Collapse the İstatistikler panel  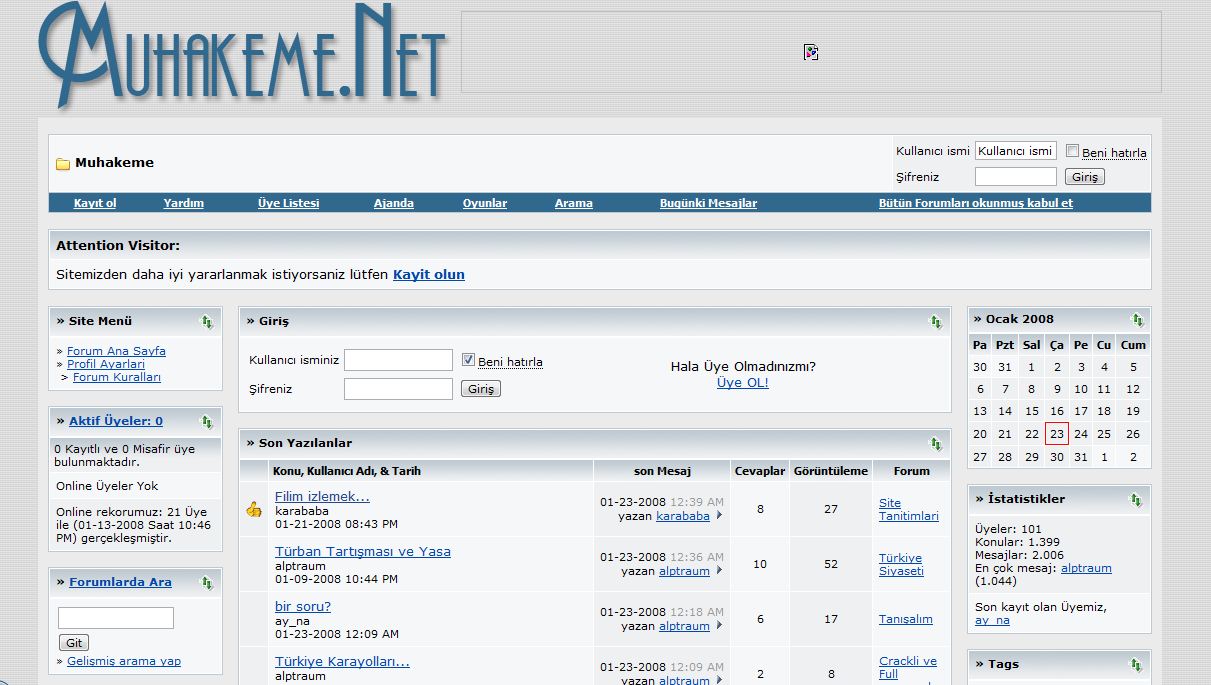pos(1136,499)
